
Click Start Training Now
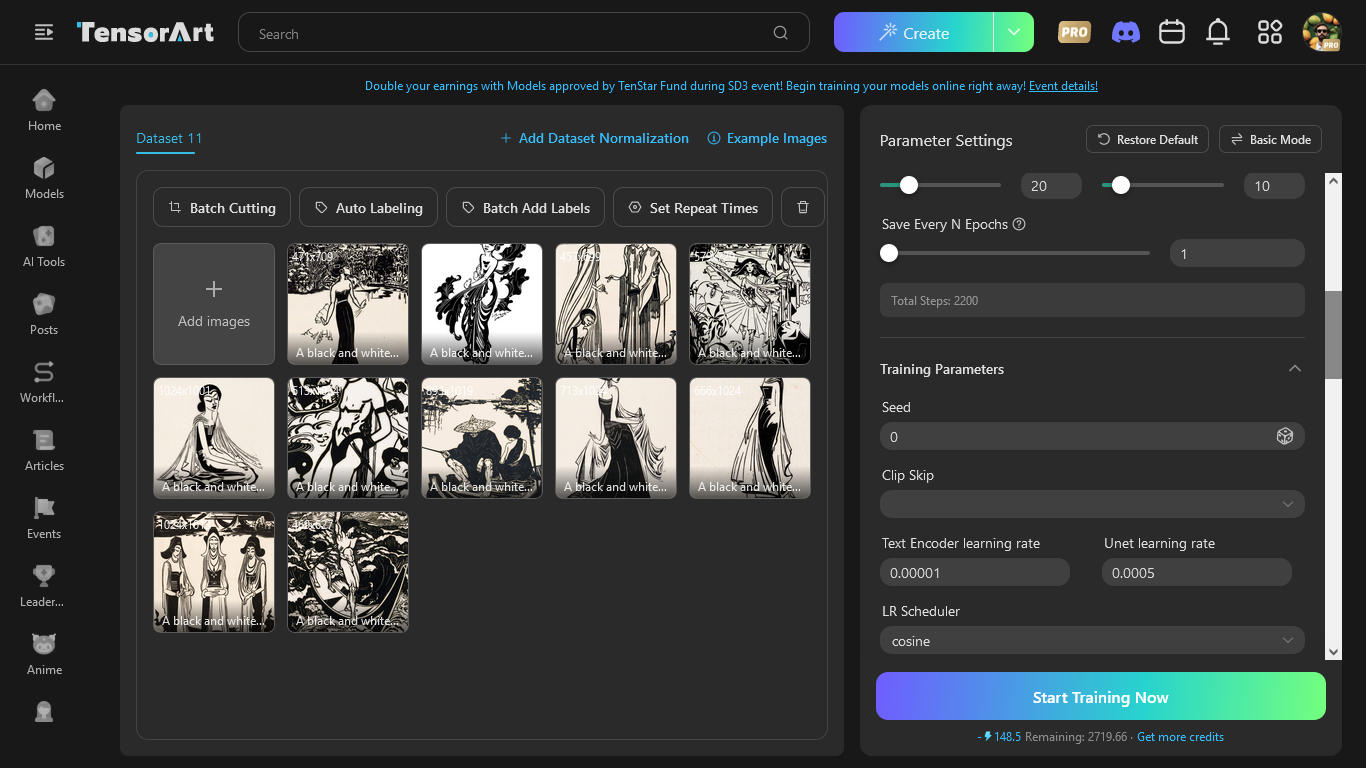[x=1101, y=697]
